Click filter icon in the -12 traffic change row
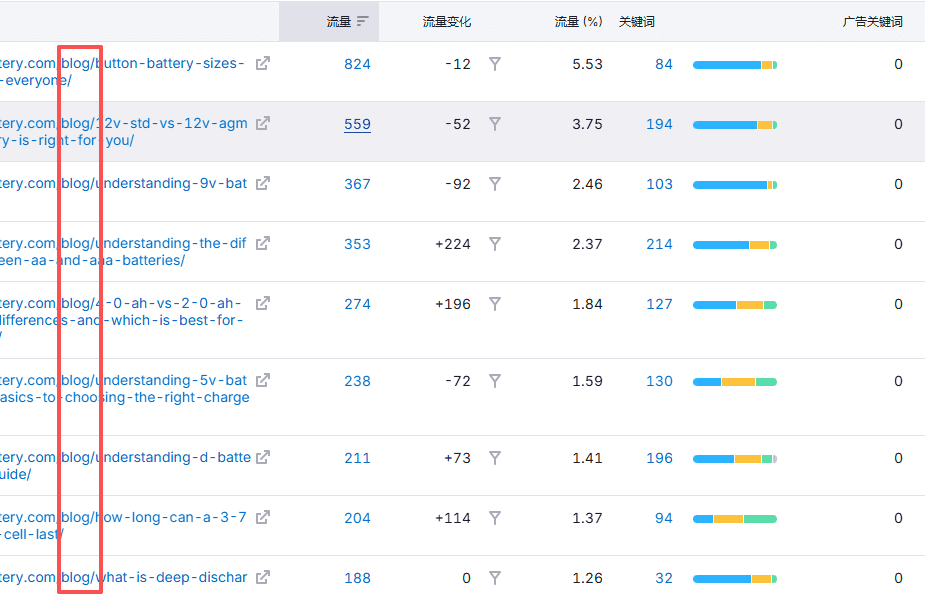The width and height of the screenshot is (925, 609). pos(494,64)
